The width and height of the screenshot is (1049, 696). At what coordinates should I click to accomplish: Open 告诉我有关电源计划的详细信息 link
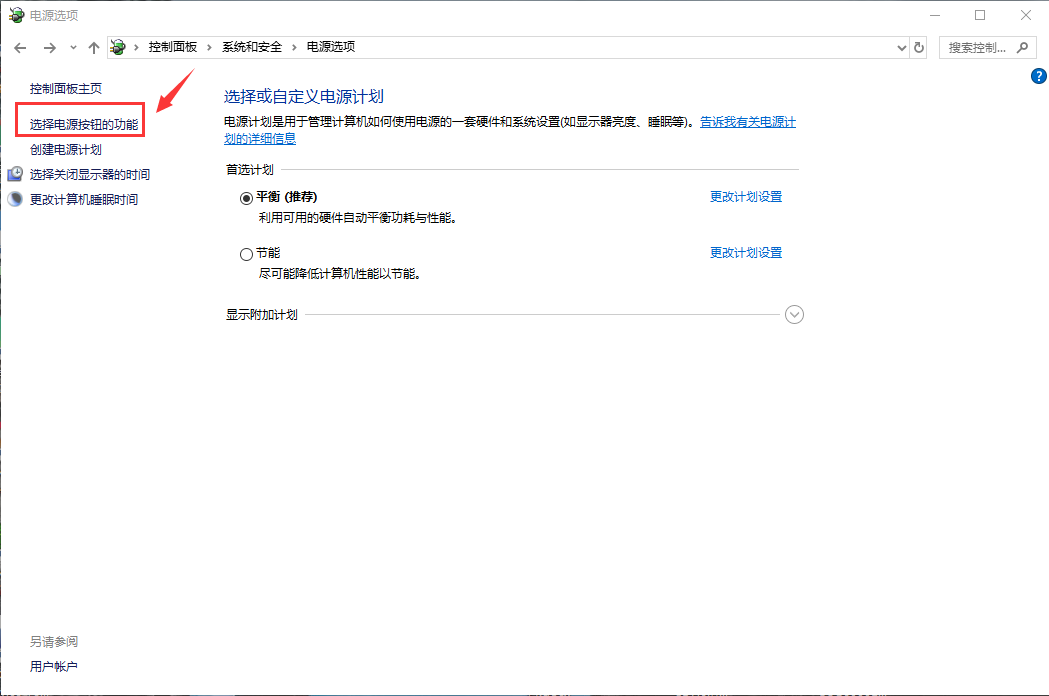click(748, 122)
